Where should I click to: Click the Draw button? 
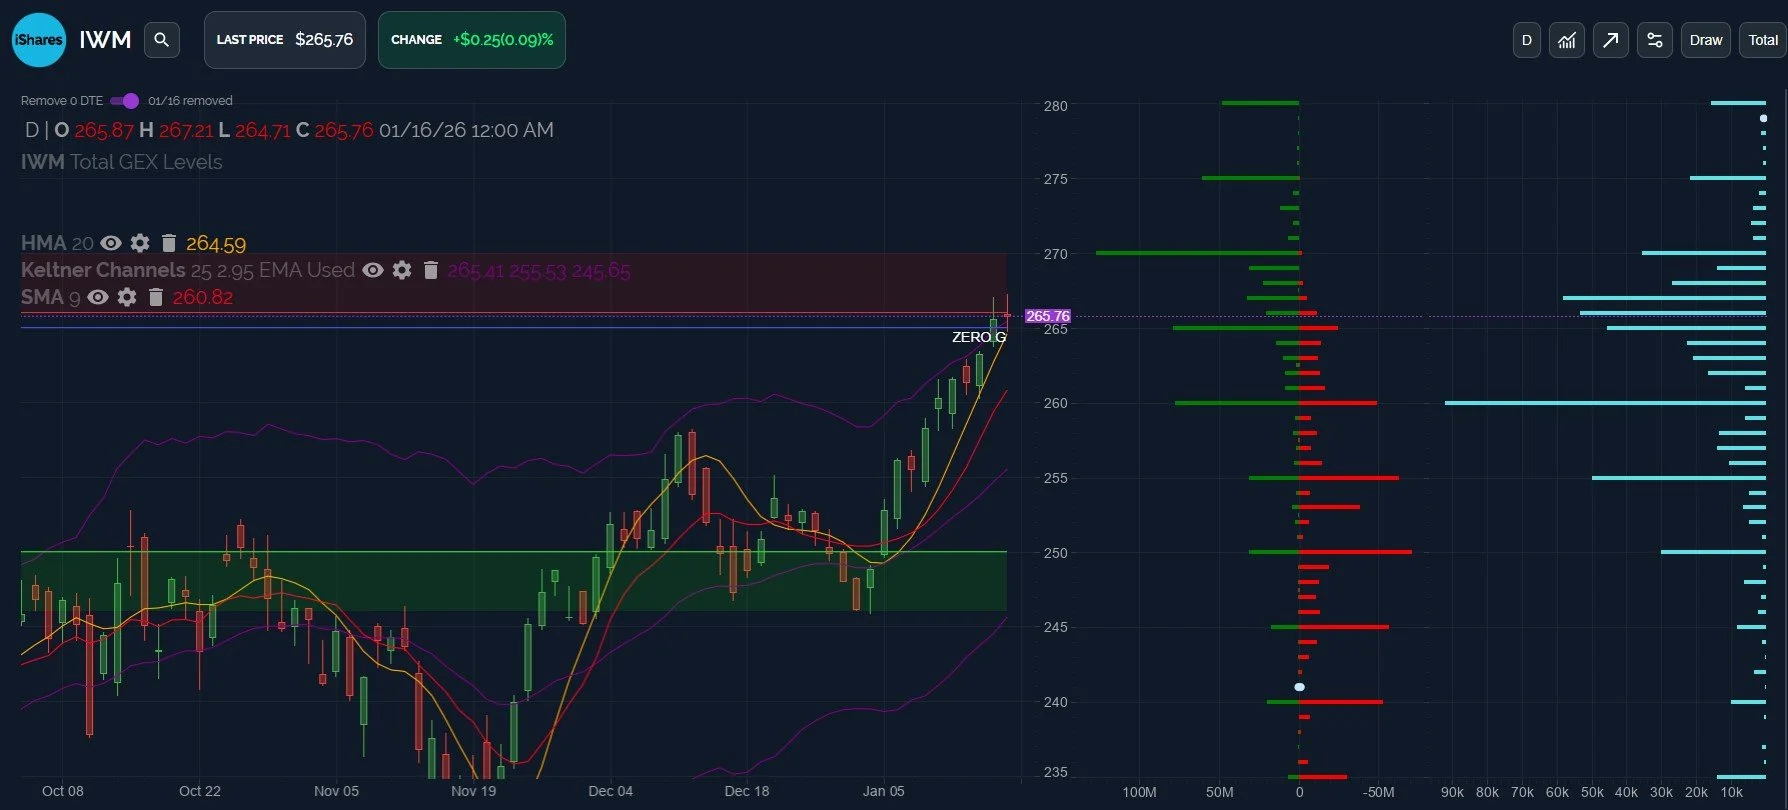tap(1705, 40)
